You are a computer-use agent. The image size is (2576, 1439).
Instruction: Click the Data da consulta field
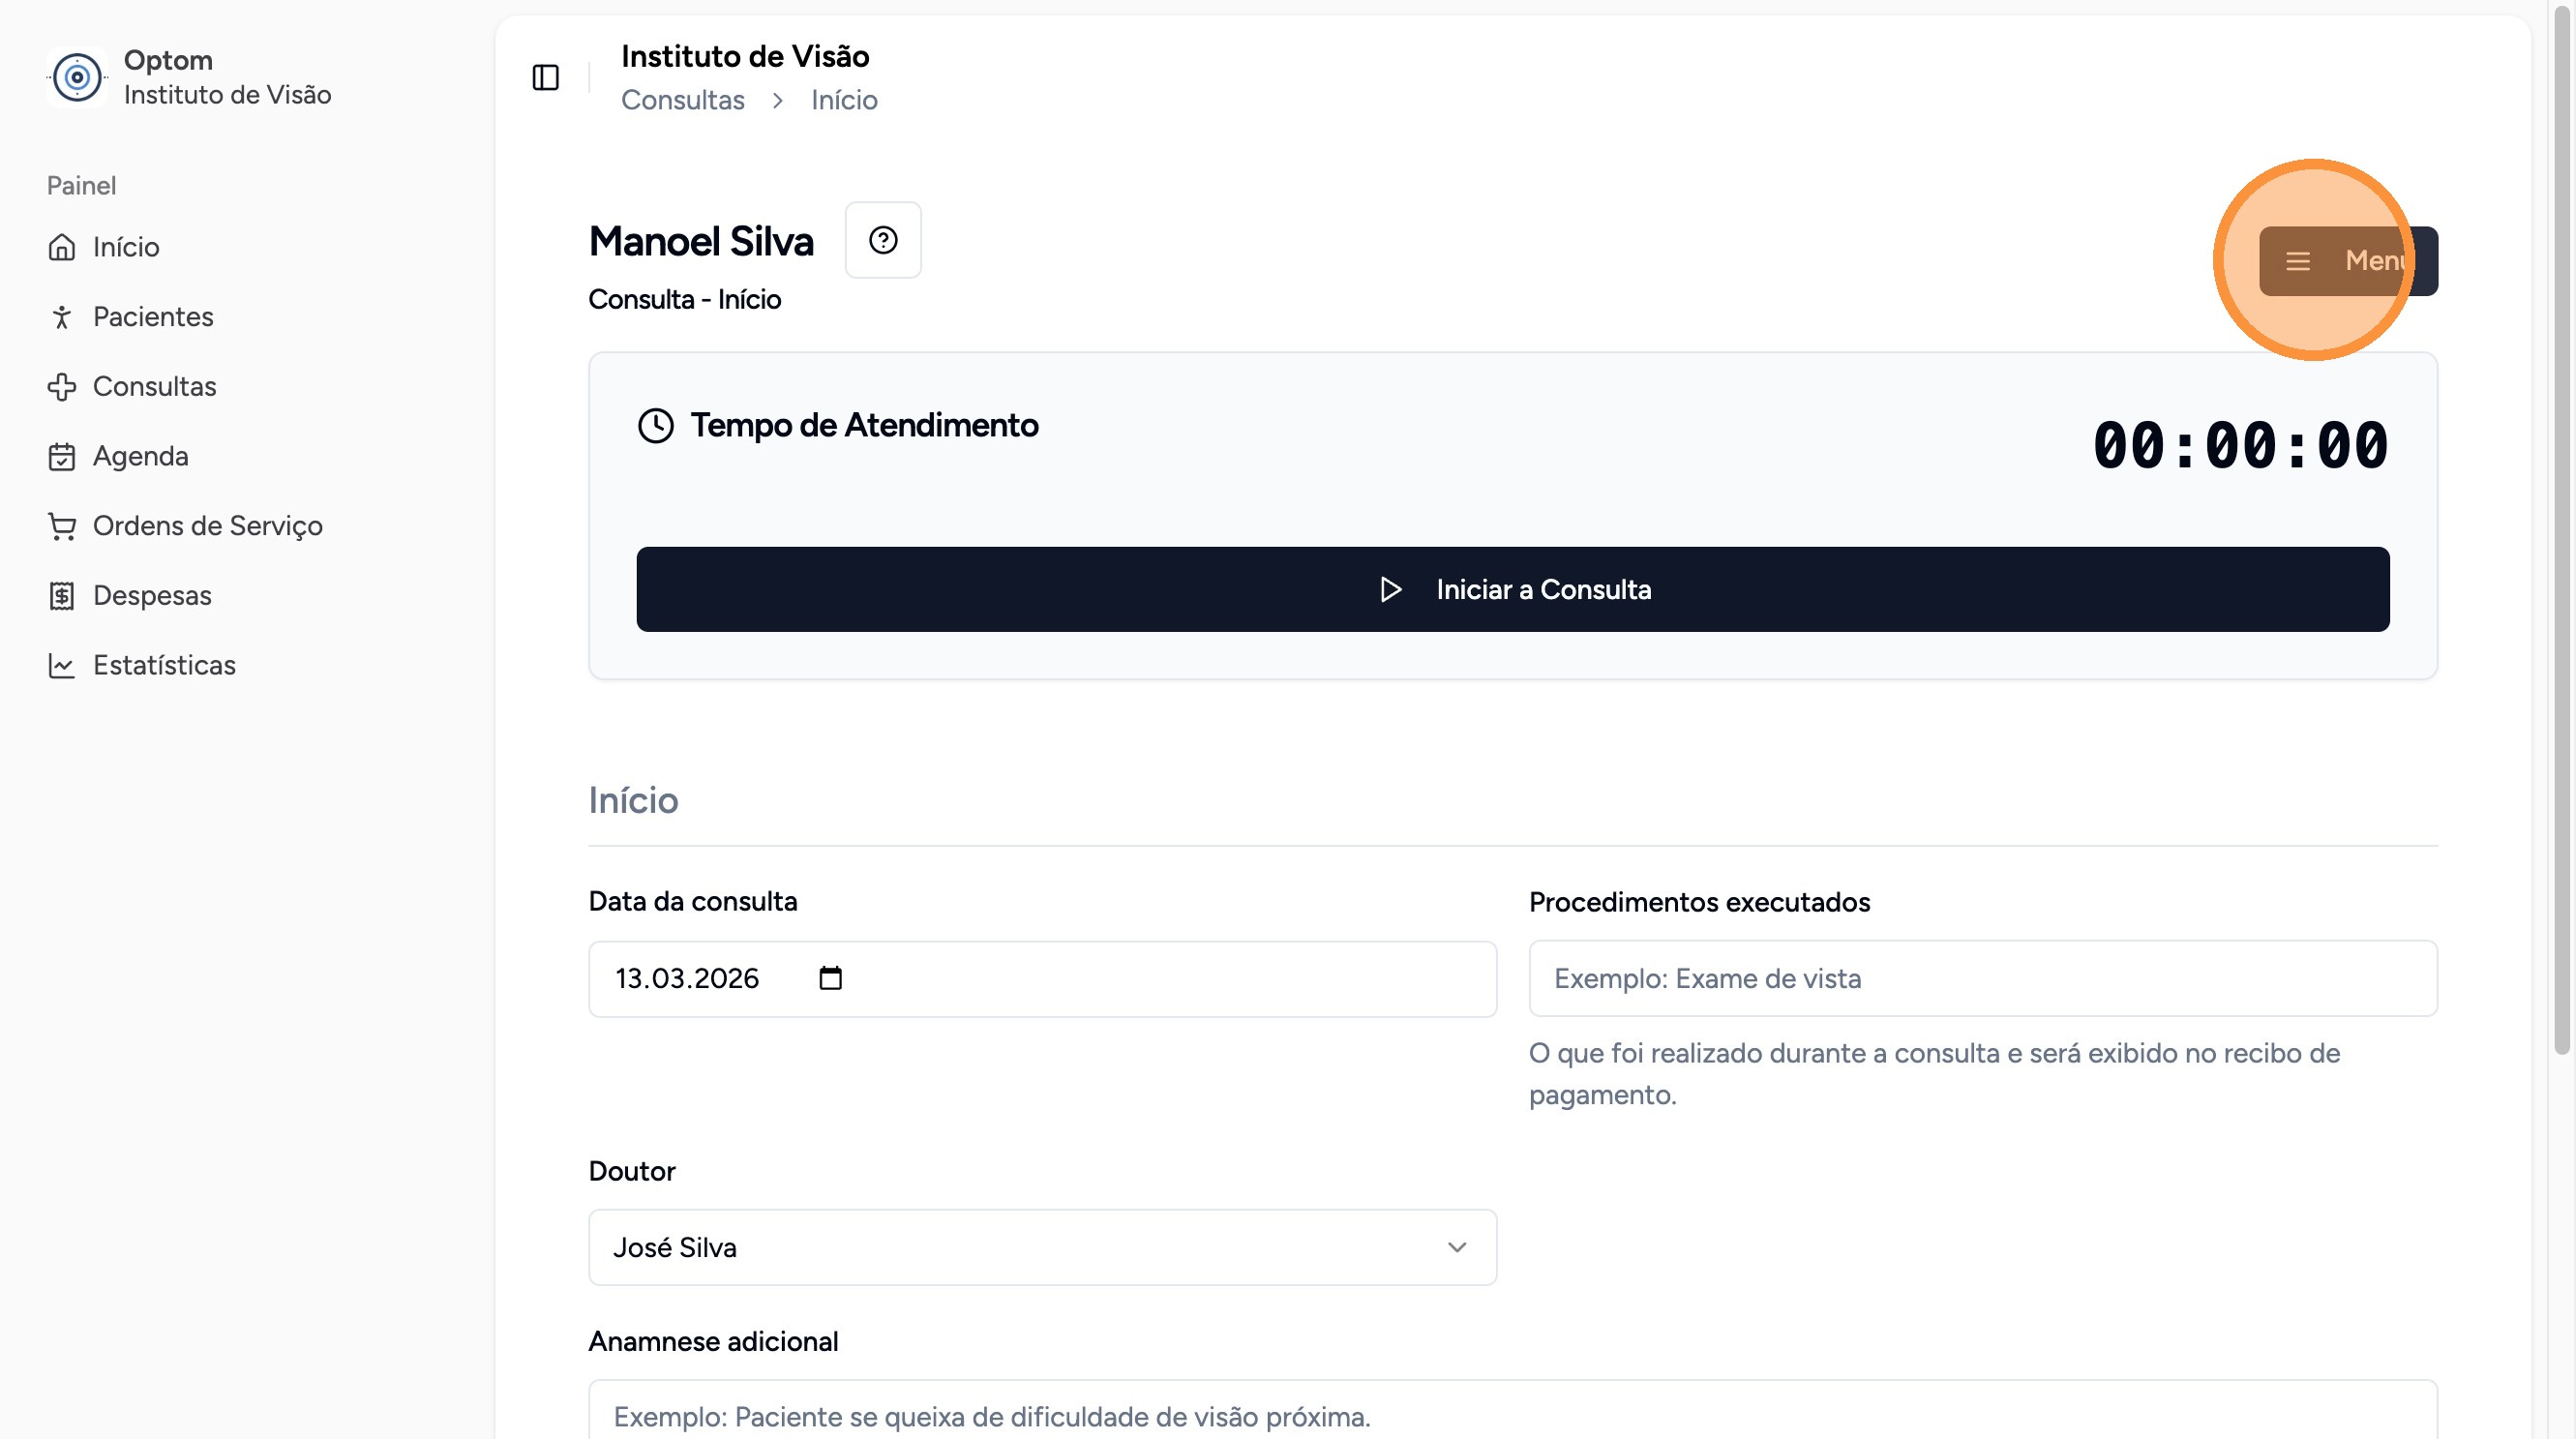(1041, 978)
